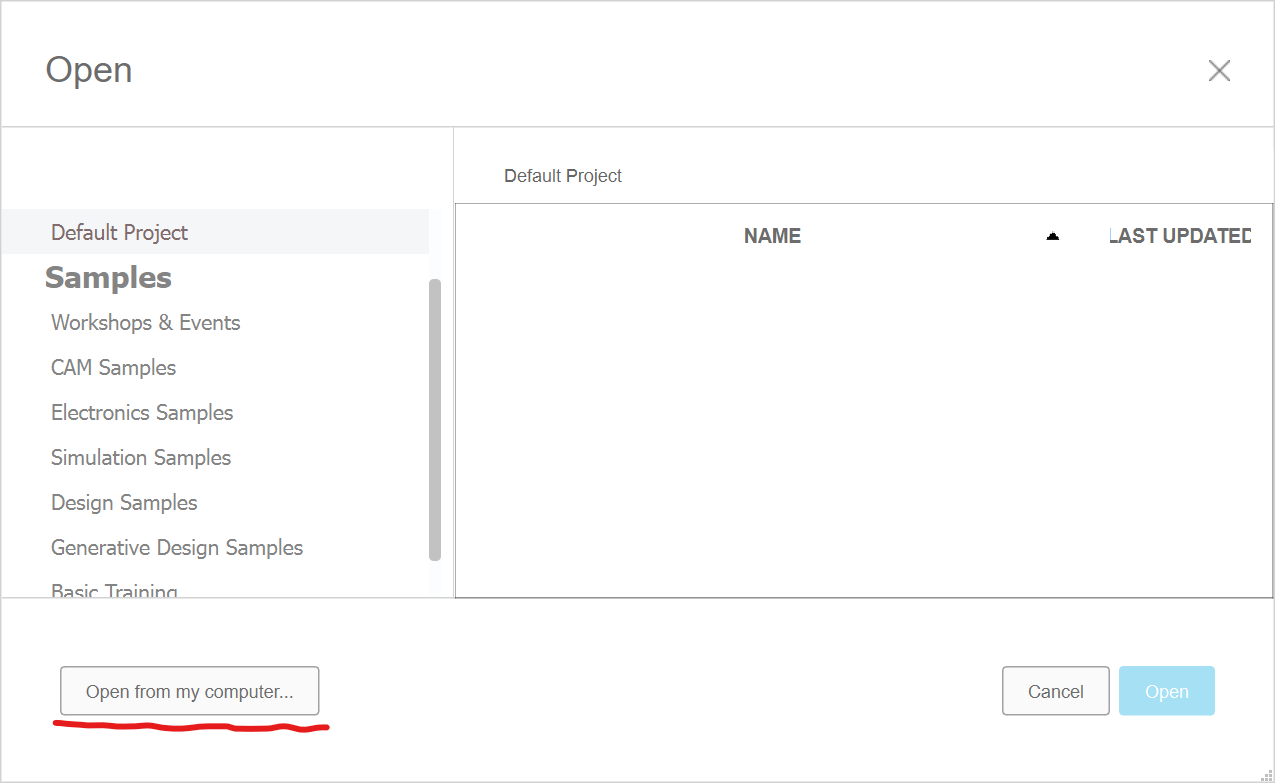Open Generative Design Samples
Screen dimensions: 1275x783
tap(177, 548)
